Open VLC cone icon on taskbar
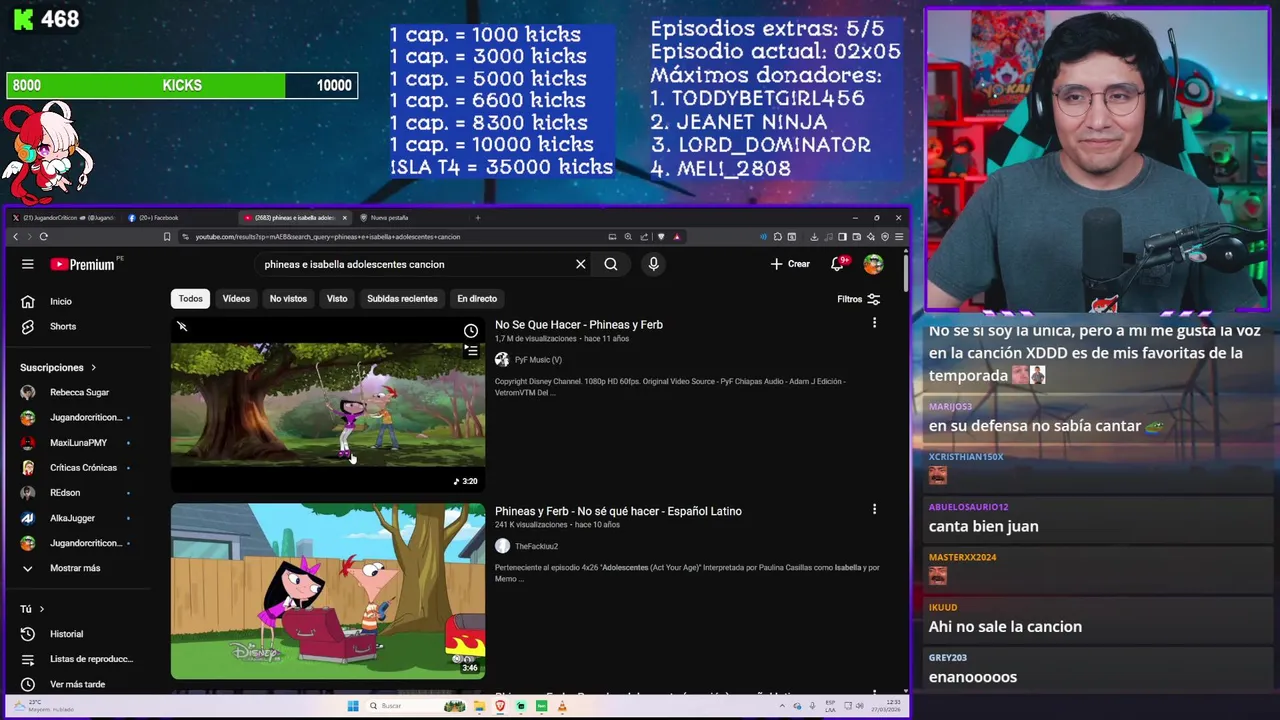Screen dimensions: 1280x720 562,706
